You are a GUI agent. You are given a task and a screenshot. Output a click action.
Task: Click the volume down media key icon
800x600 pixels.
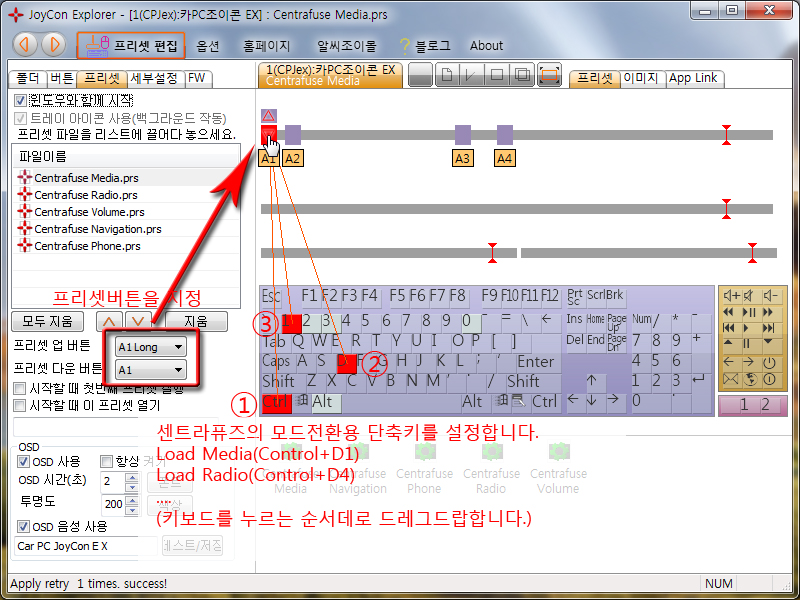pos(770,295)
